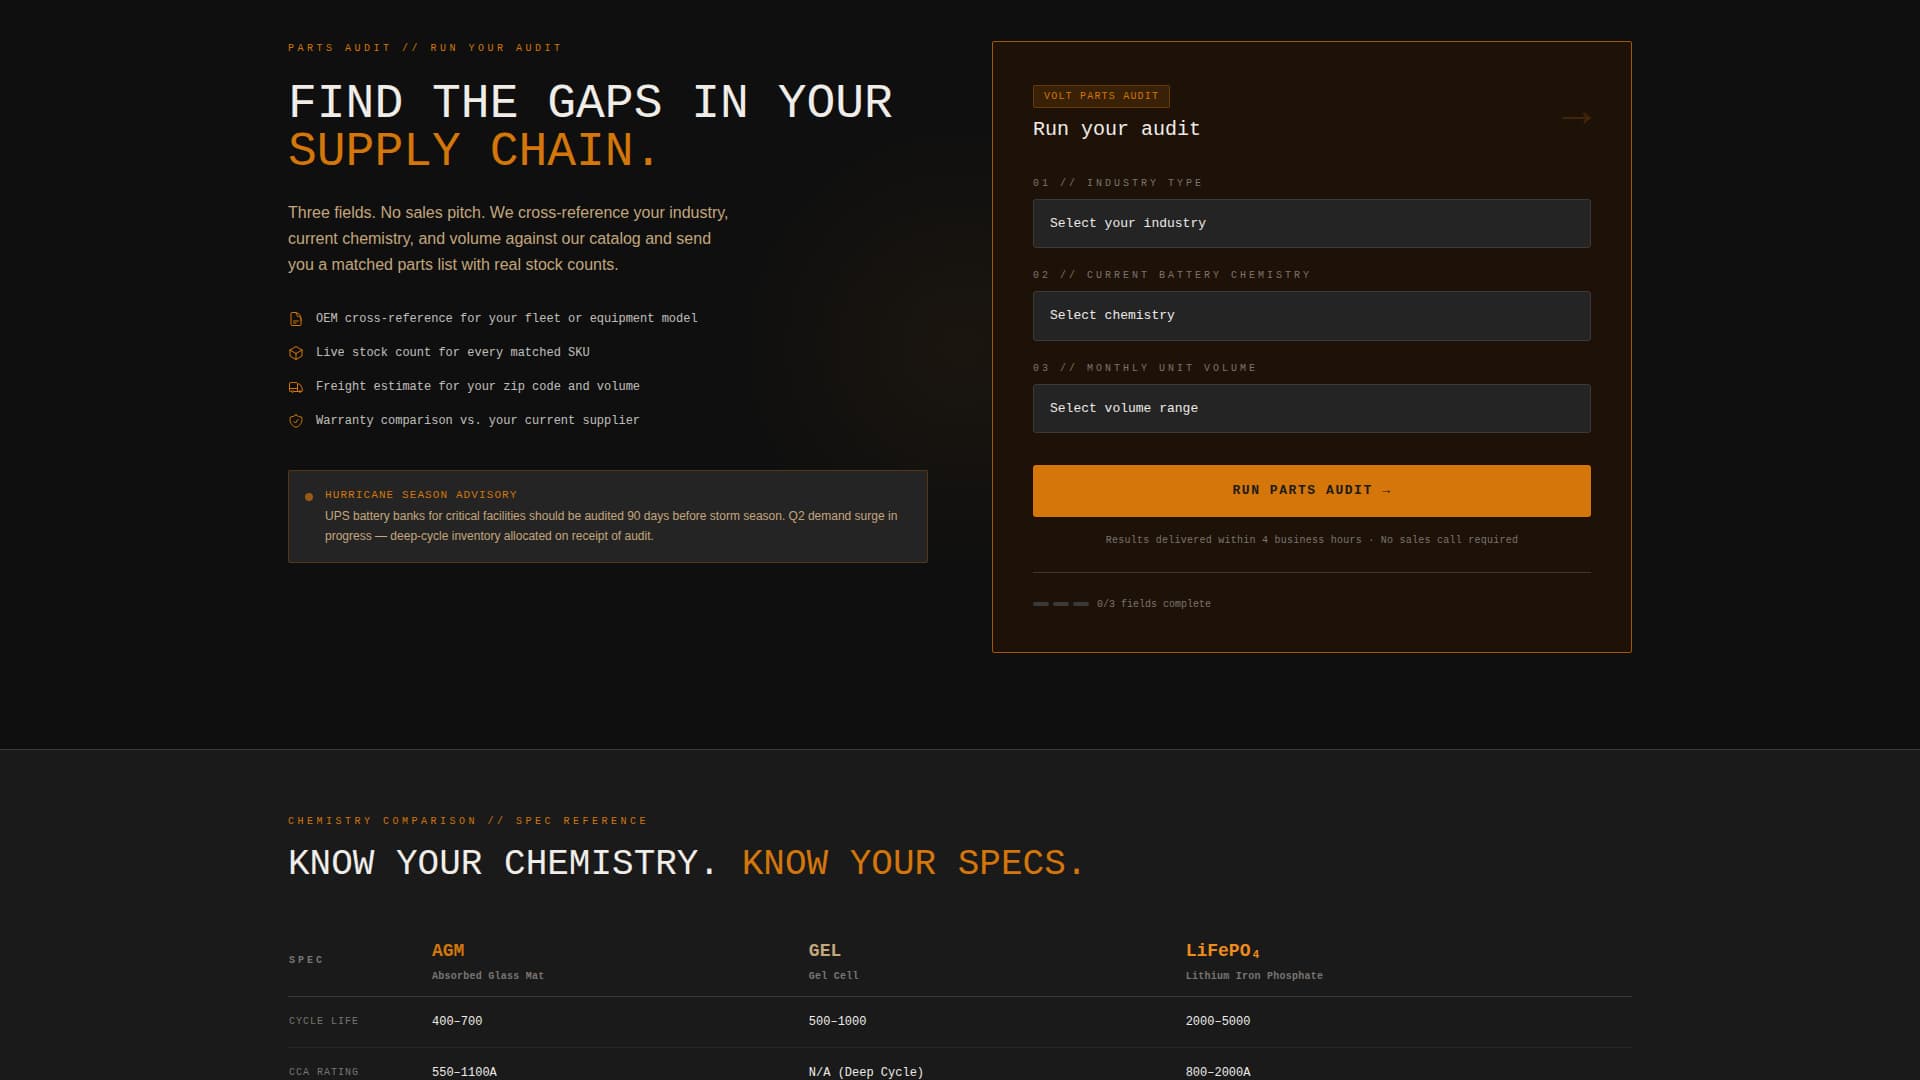Click the Chemistry Comparison section label
This screenshot has height=1080, width=1920.
coord(381,821)
